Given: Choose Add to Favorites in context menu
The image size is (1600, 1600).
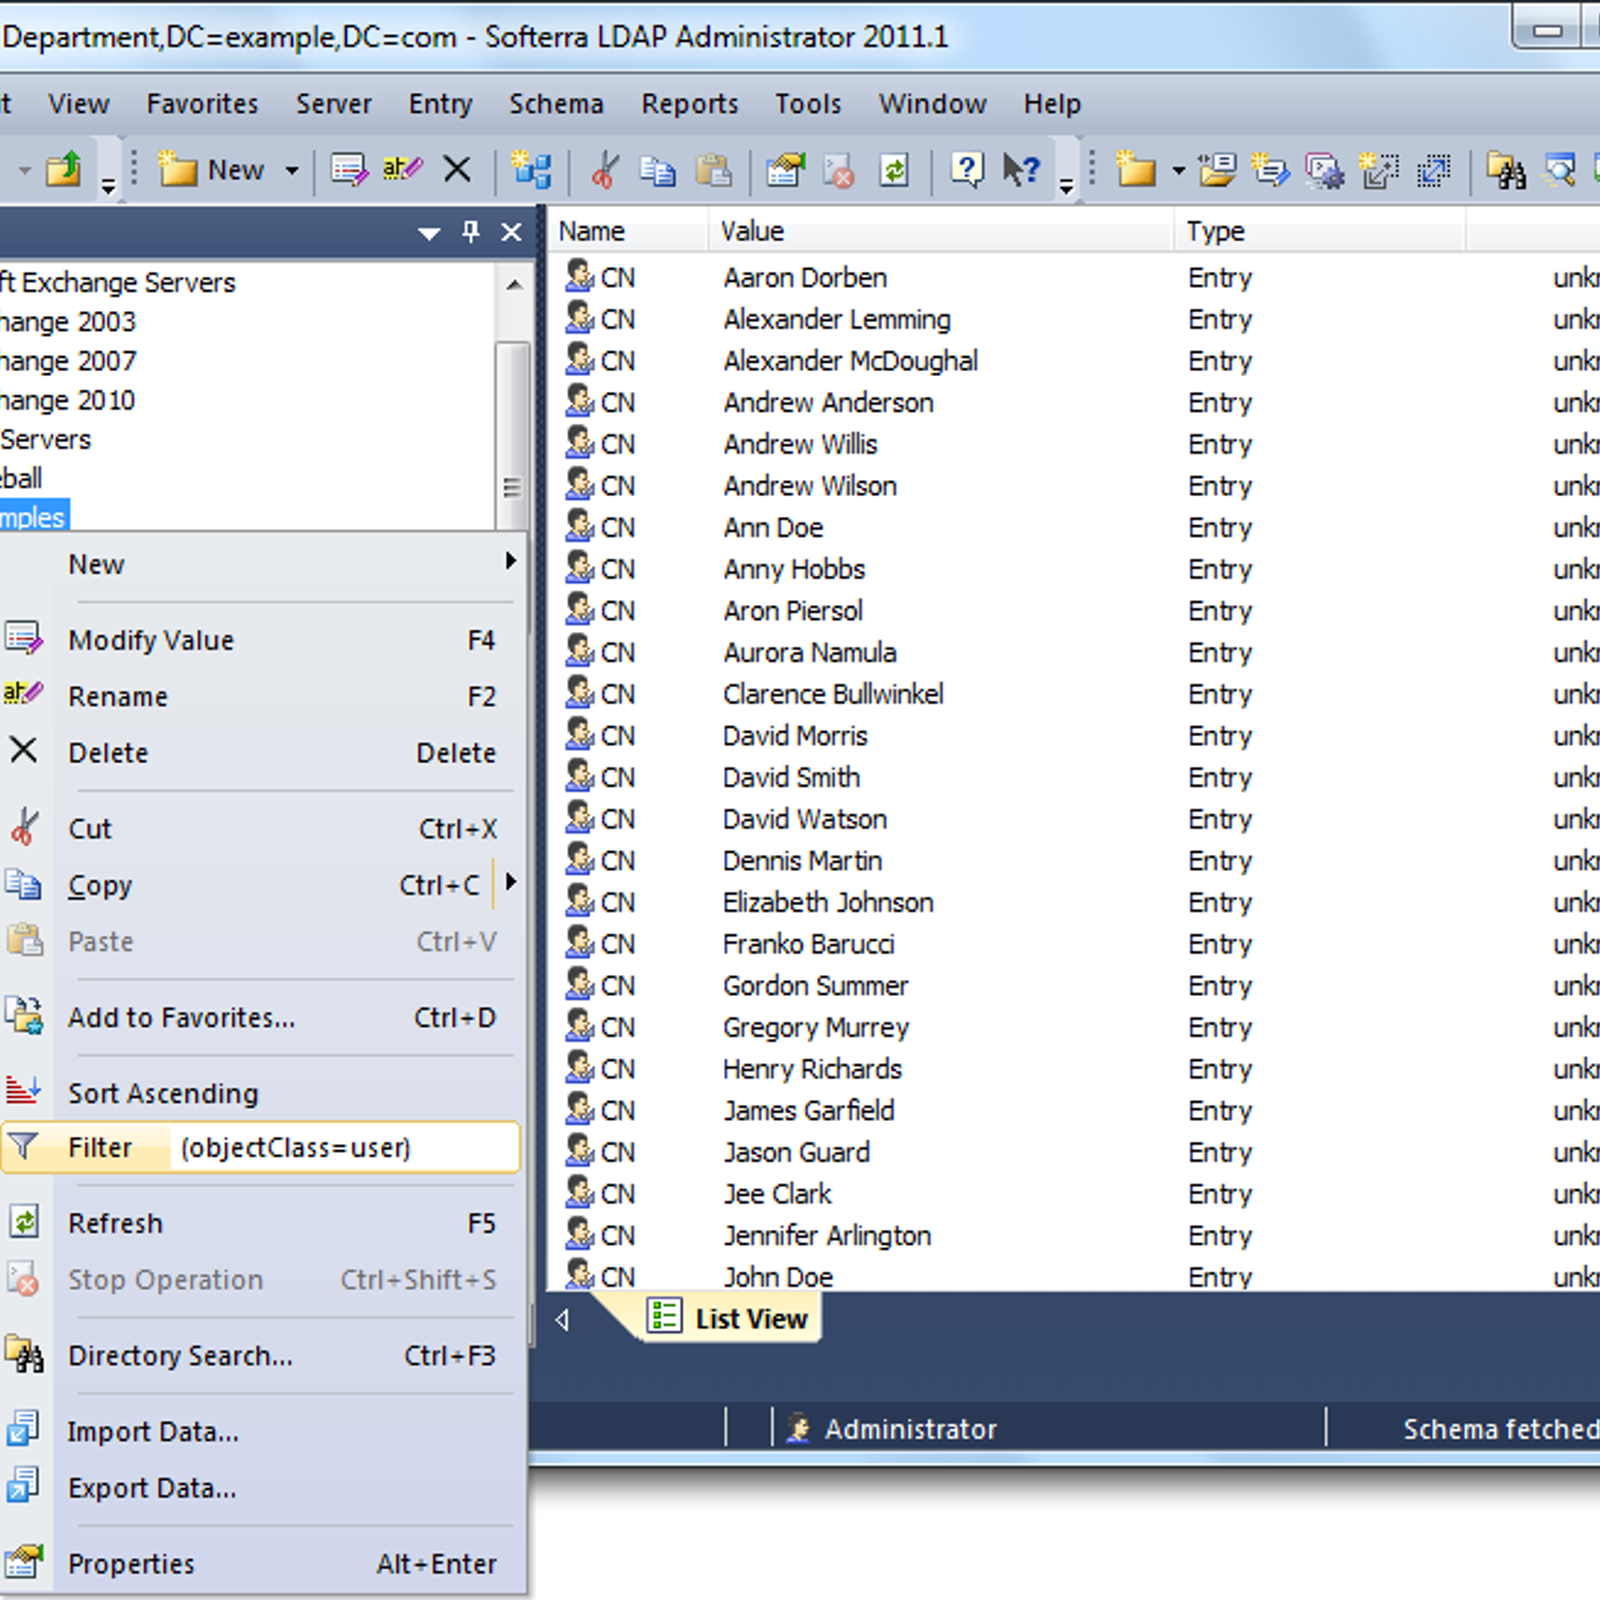Looking at the screenshot, I should [262, 1017].
